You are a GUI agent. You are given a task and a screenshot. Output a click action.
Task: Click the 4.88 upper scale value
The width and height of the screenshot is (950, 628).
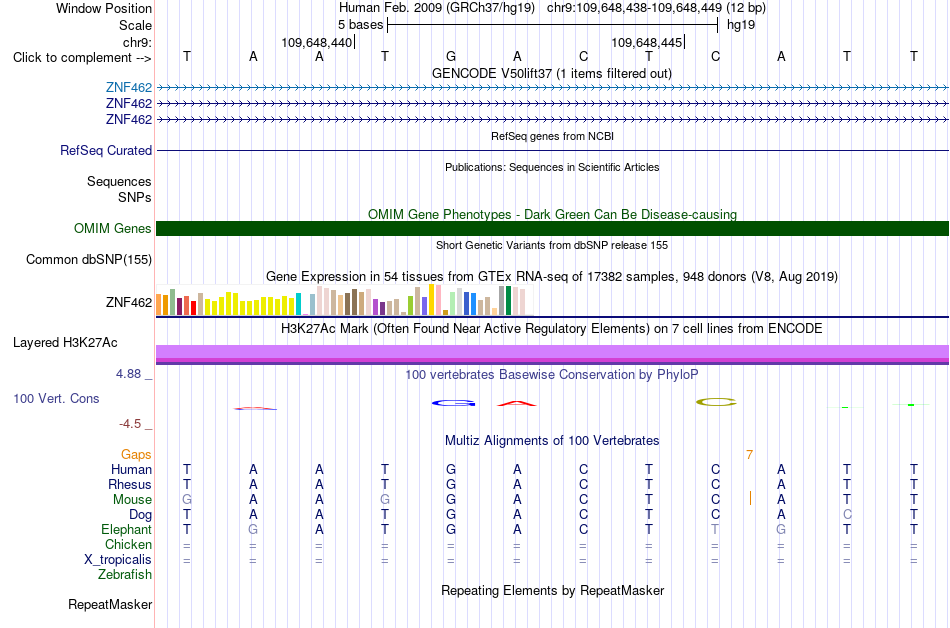(x=128, y=374)
